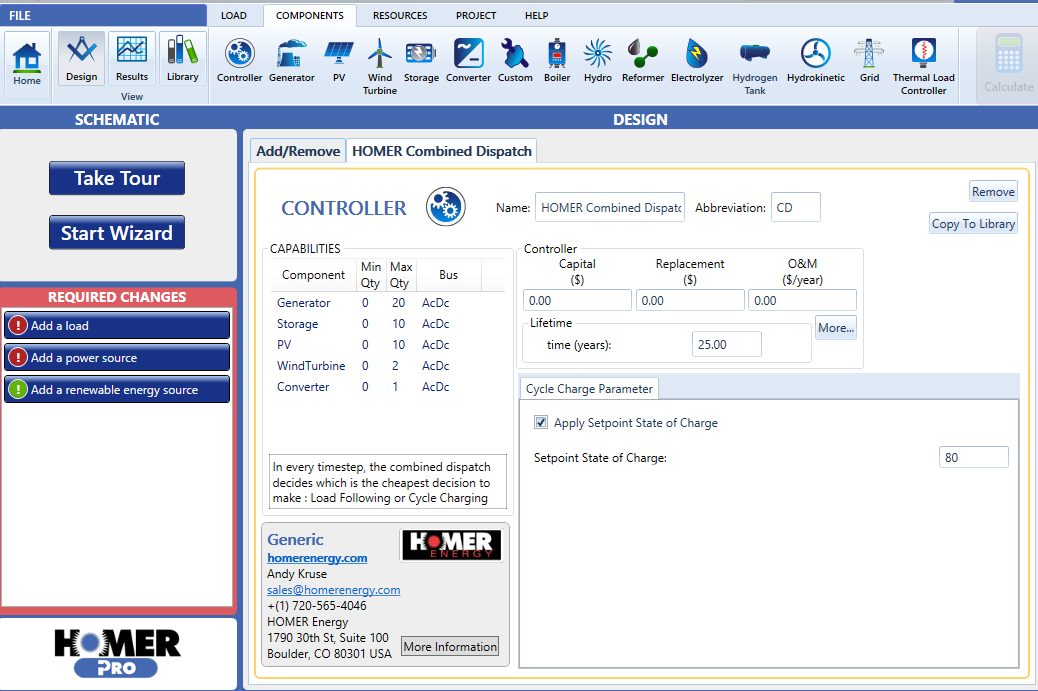Edit the Setpoint State of Charge value
1038x691 pixels.
[973, 456]
